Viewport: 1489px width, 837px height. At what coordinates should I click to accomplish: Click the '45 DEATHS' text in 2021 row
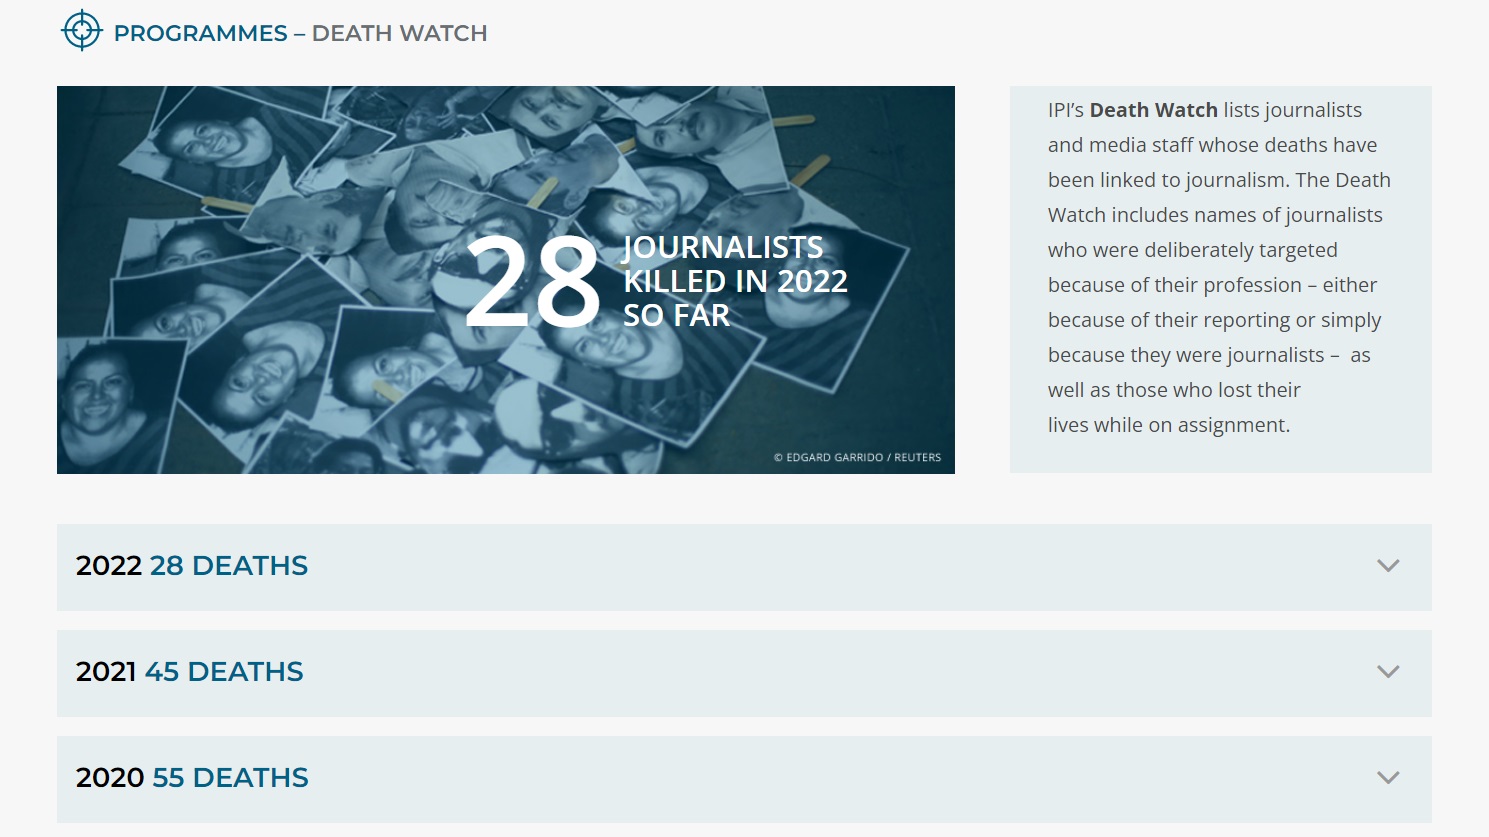[x=224, y=672]
